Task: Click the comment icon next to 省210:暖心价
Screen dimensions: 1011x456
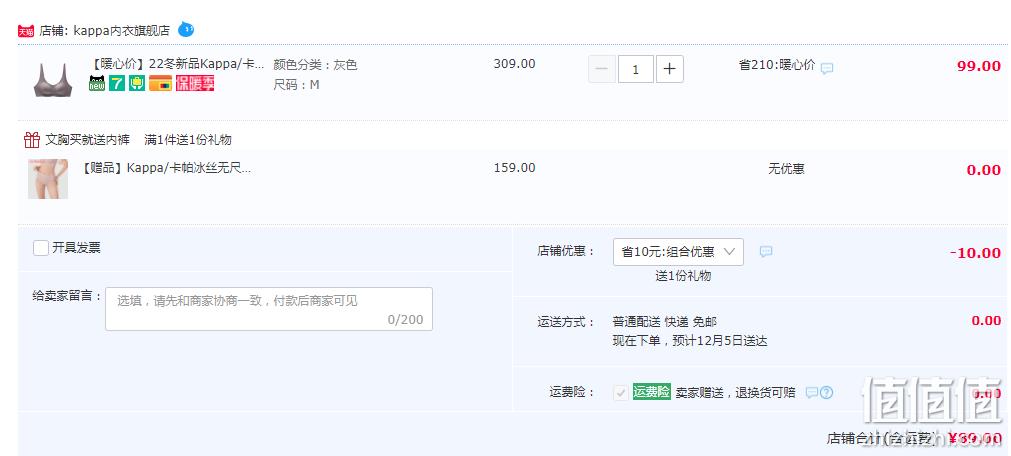Action: (827, 68)
